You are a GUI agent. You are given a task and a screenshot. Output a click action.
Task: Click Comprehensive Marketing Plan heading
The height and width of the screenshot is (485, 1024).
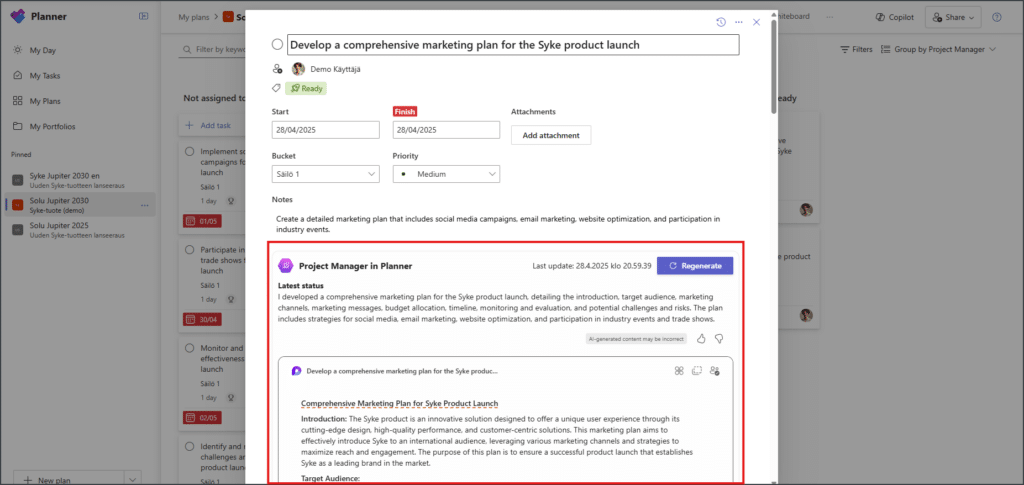point(400,403)
